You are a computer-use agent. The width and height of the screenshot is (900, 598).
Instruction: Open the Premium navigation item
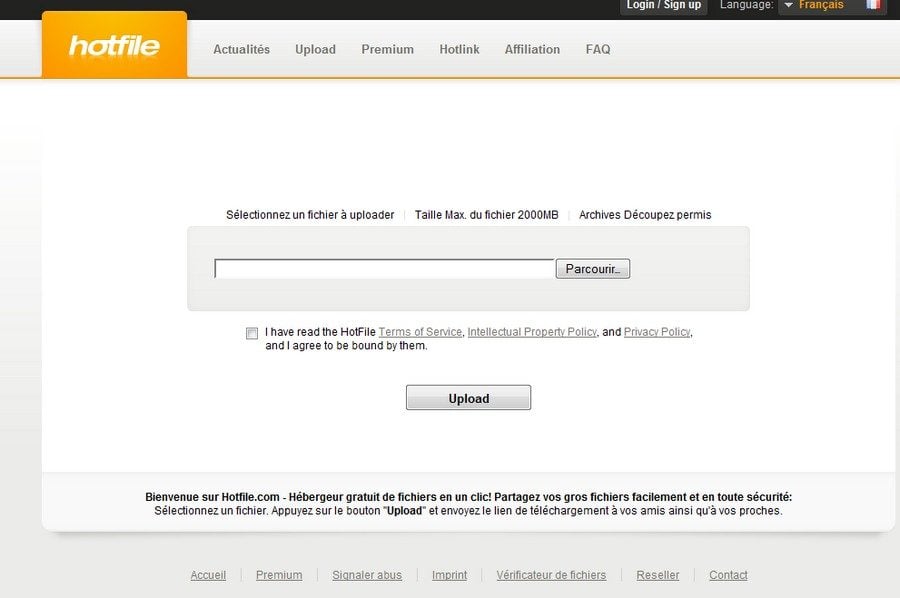[387, 49]
